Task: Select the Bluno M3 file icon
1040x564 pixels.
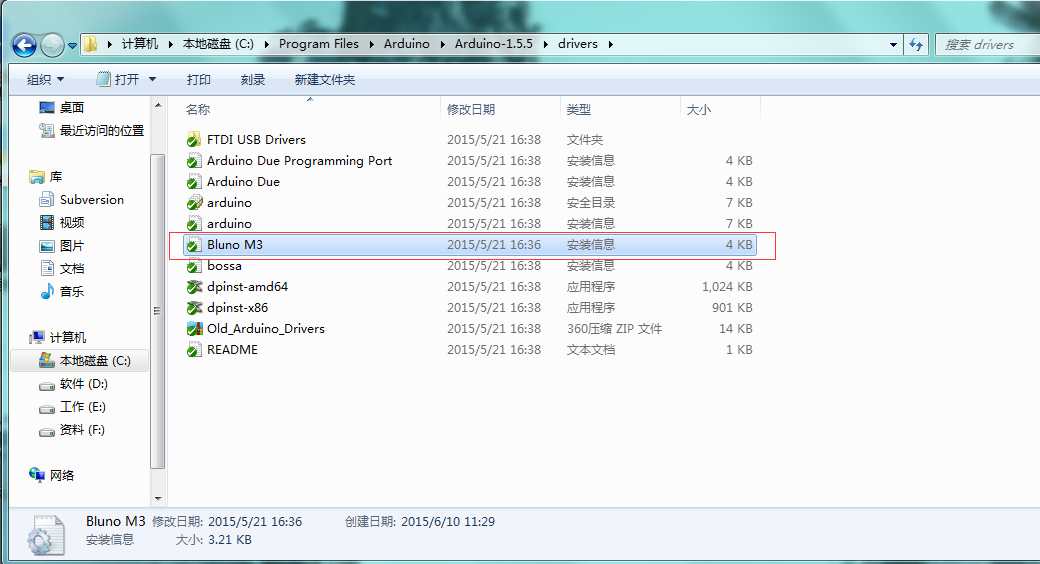Action: pyautogui.click(x=194, y=245)
